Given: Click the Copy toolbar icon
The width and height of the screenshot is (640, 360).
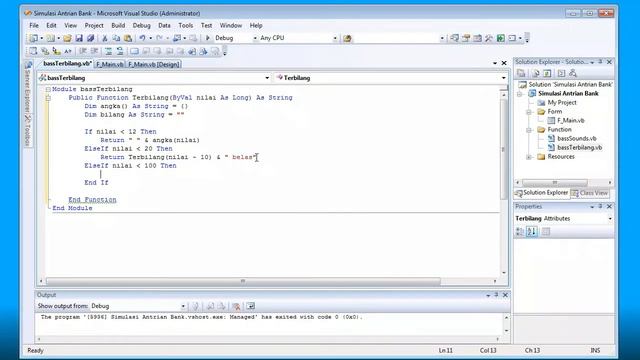Looking at the screenshot, I should (116, 38).
